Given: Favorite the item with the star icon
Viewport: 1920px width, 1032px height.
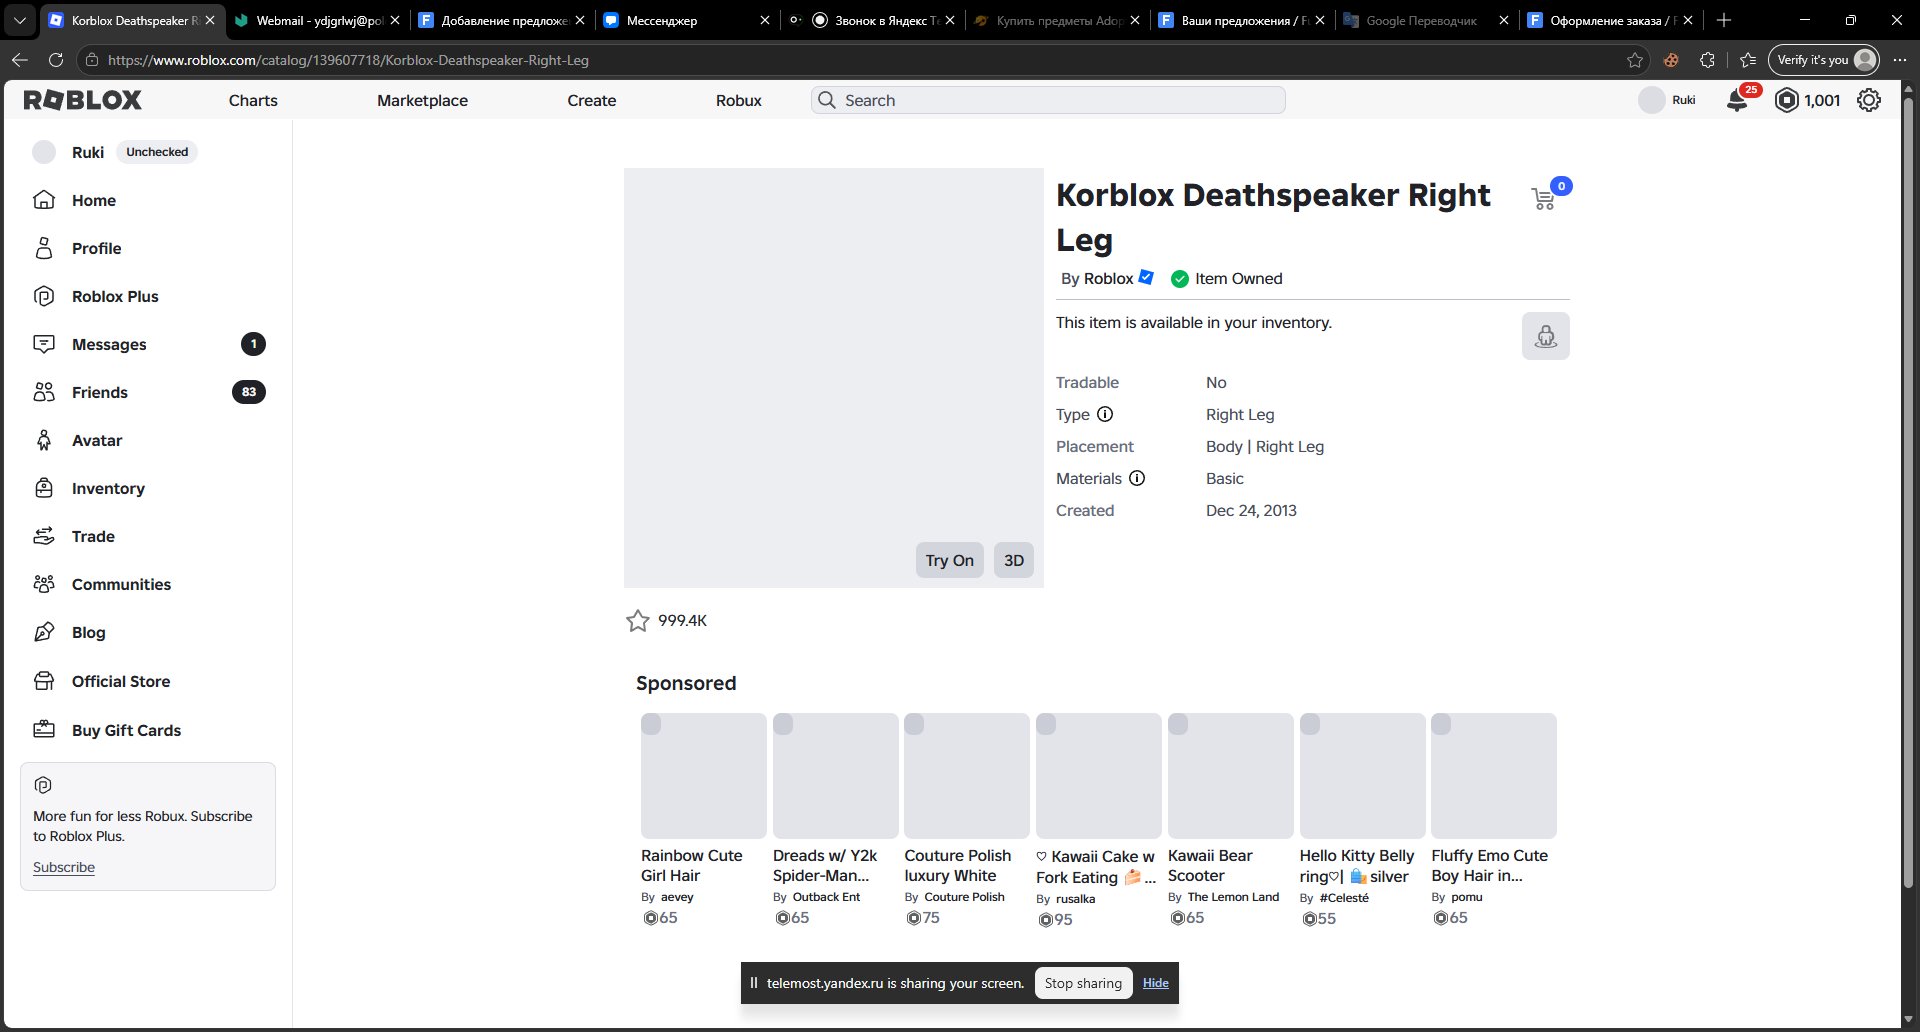Looking at the screenshot, I should pos(637,621).
